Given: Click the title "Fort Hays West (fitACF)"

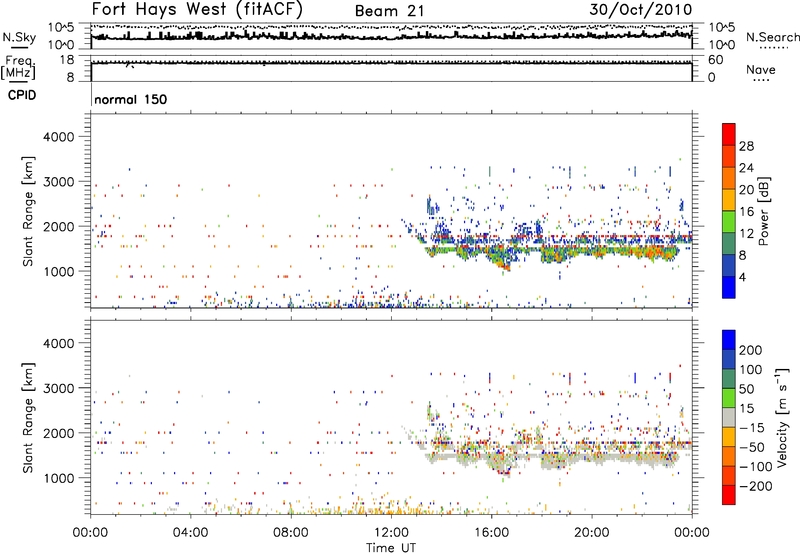Looking at the screenshot, I should pos(197,9).
